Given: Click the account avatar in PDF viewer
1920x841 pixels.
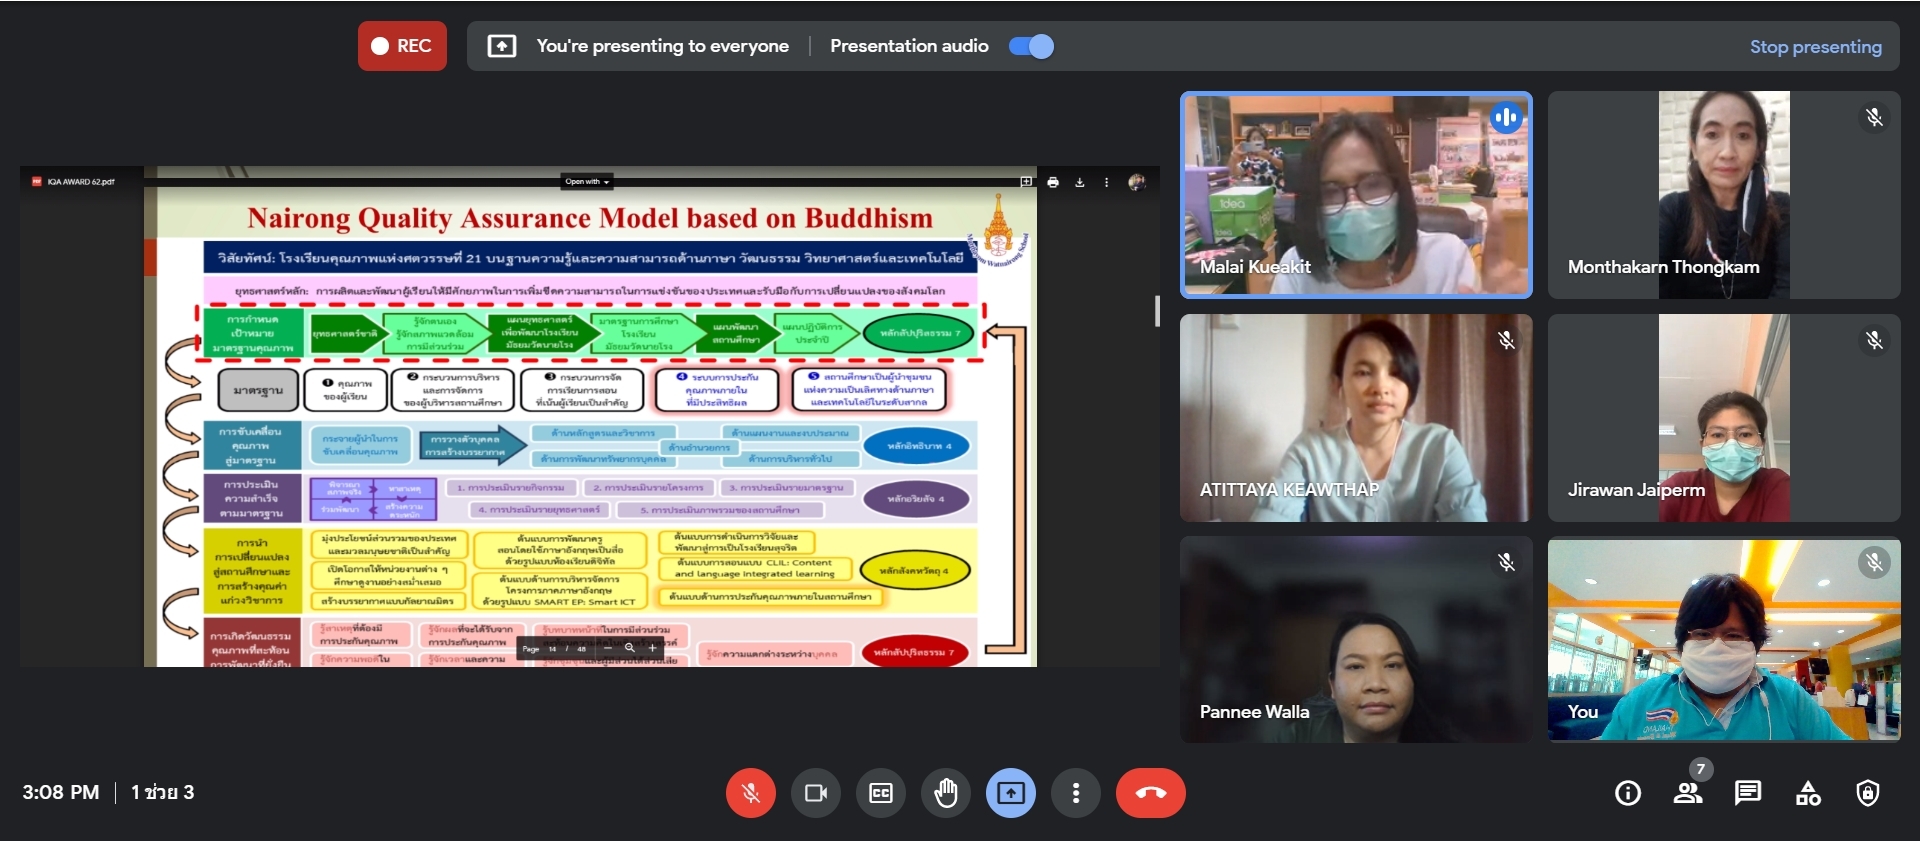Looking at the screenshot, I should 1136,182.
